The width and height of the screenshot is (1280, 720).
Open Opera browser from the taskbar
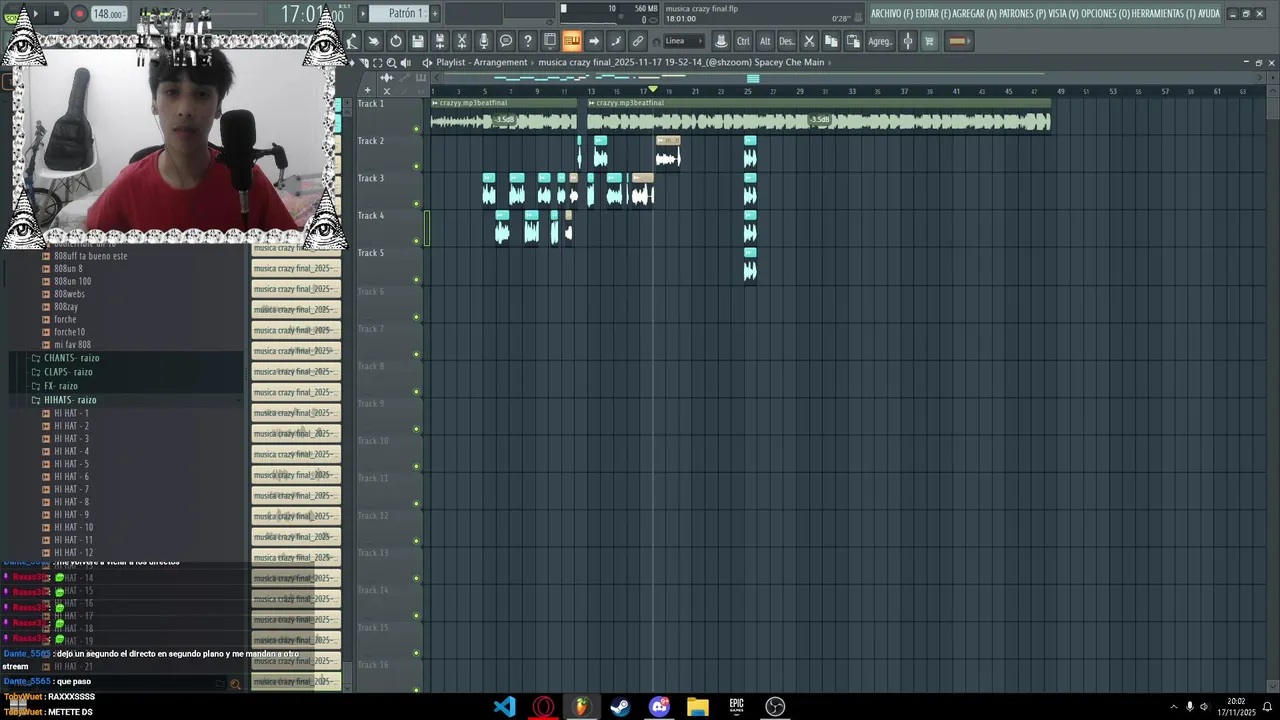coord(543,707)
